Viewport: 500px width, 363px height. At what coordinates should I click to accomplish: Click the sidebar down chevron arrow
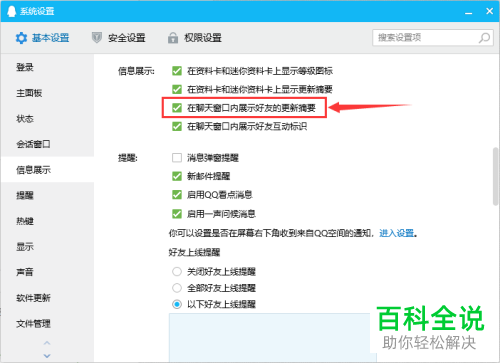(x=47, y=356)
